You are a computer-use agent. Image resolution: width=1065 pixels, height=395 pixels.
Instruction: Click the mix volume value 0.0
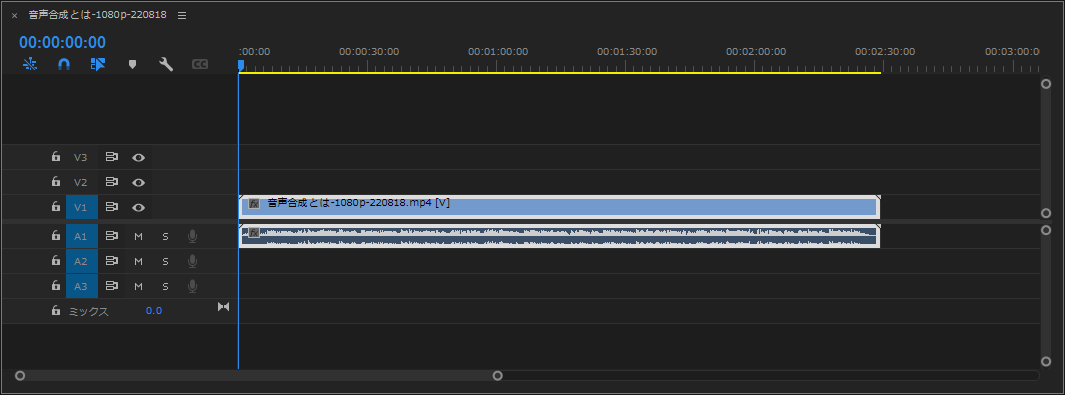[x=154, y=311]
